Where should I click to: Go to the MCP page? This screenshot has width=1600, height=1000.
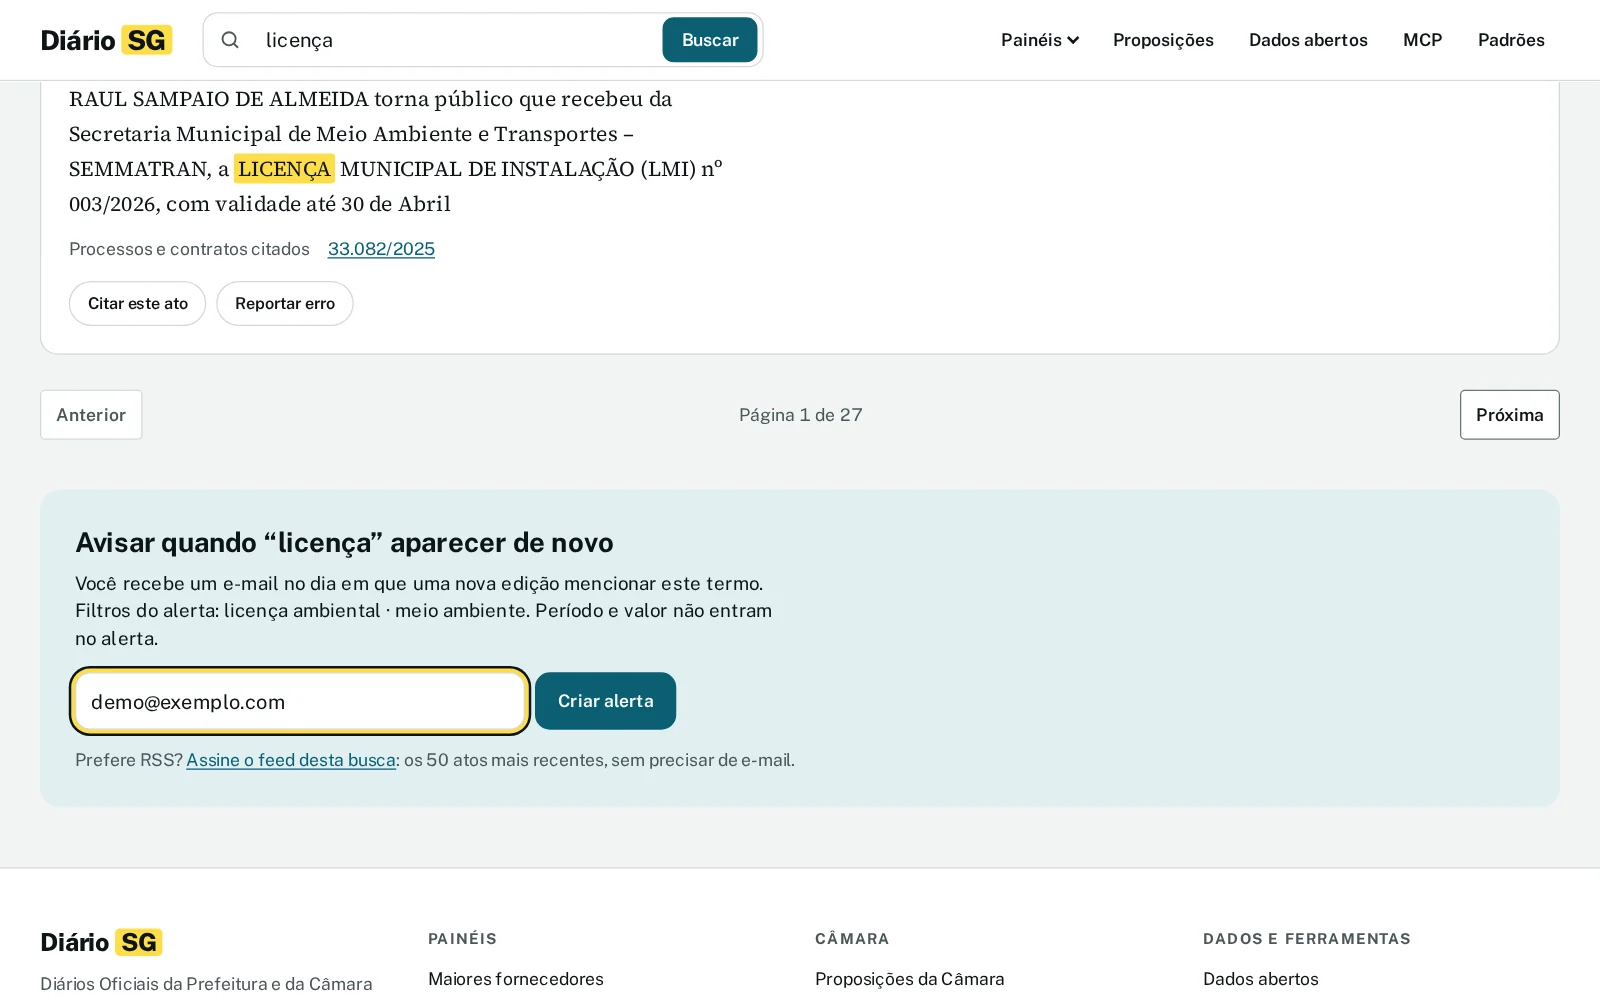[x=1422, y=40]
